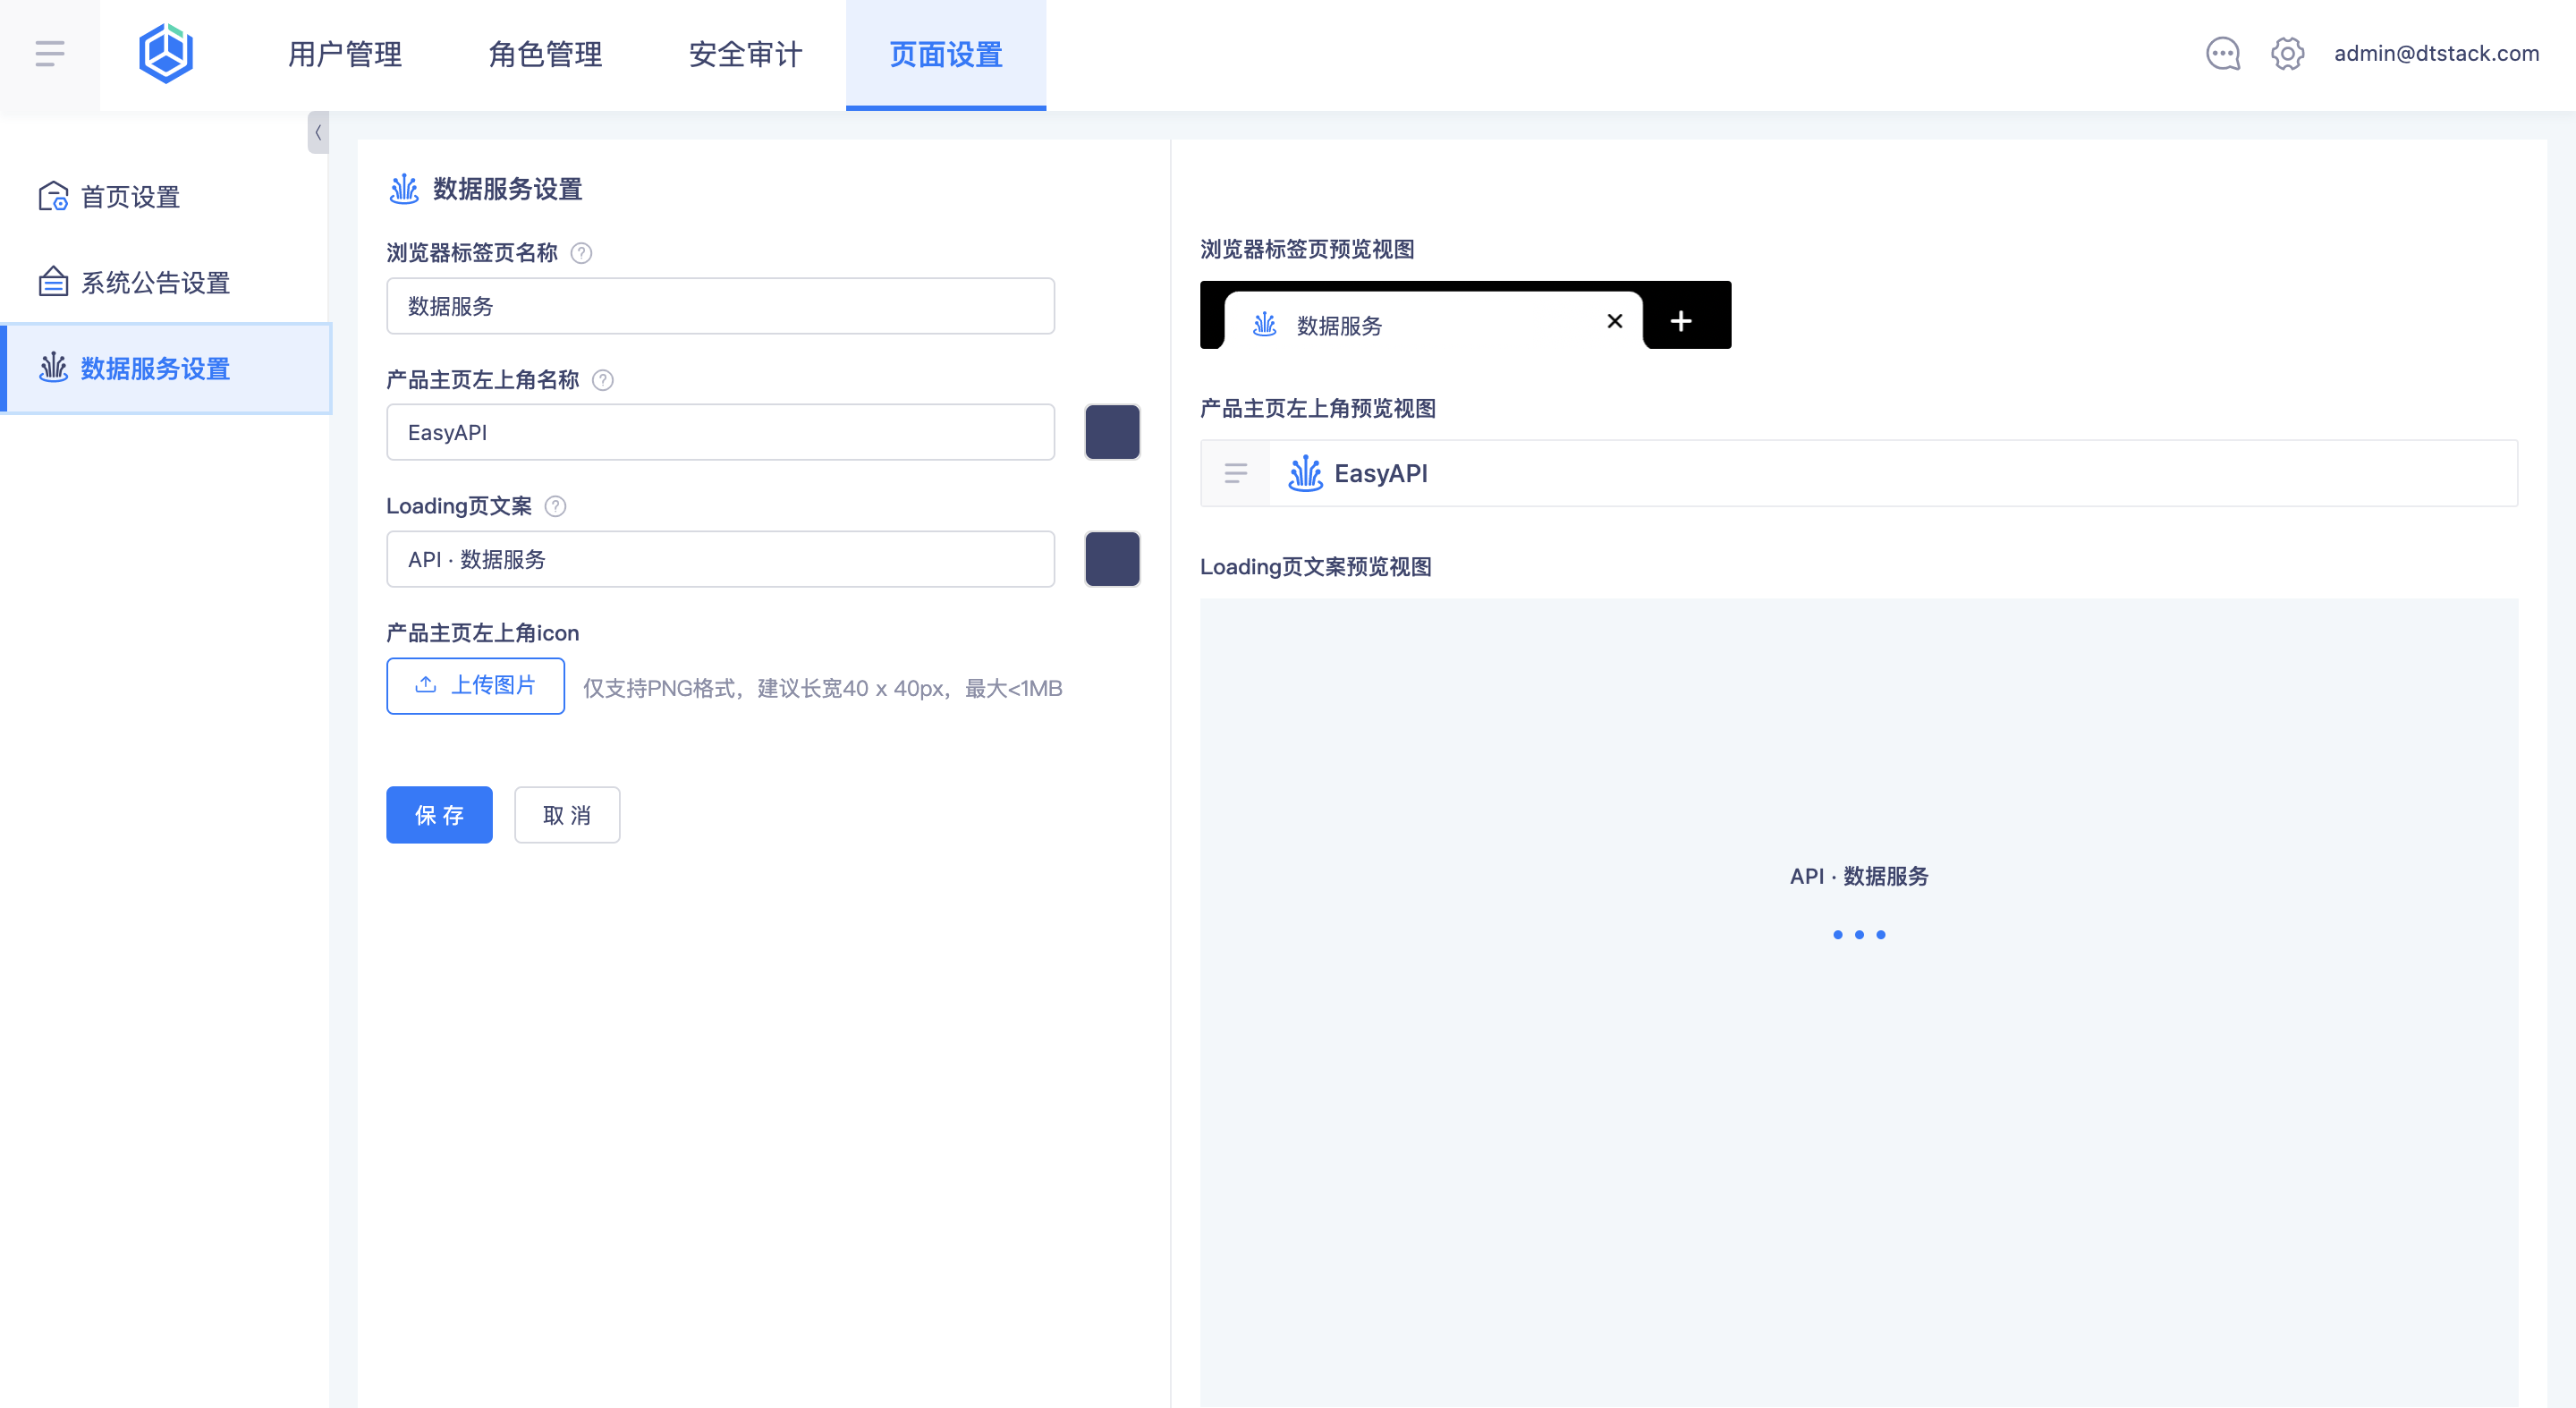Click help icon beside Loading页文案
The image size is (2576, 1408).
point(555,506)
